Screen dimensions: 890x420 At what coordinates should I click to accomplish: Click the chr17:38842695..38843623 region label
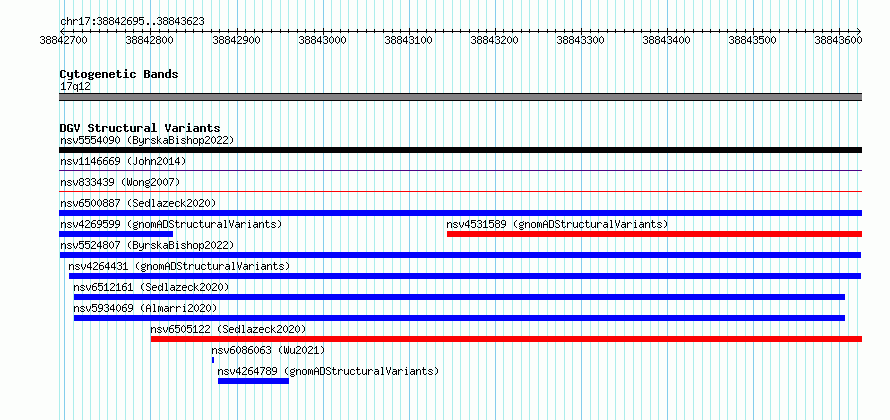(x=132, y=22)
